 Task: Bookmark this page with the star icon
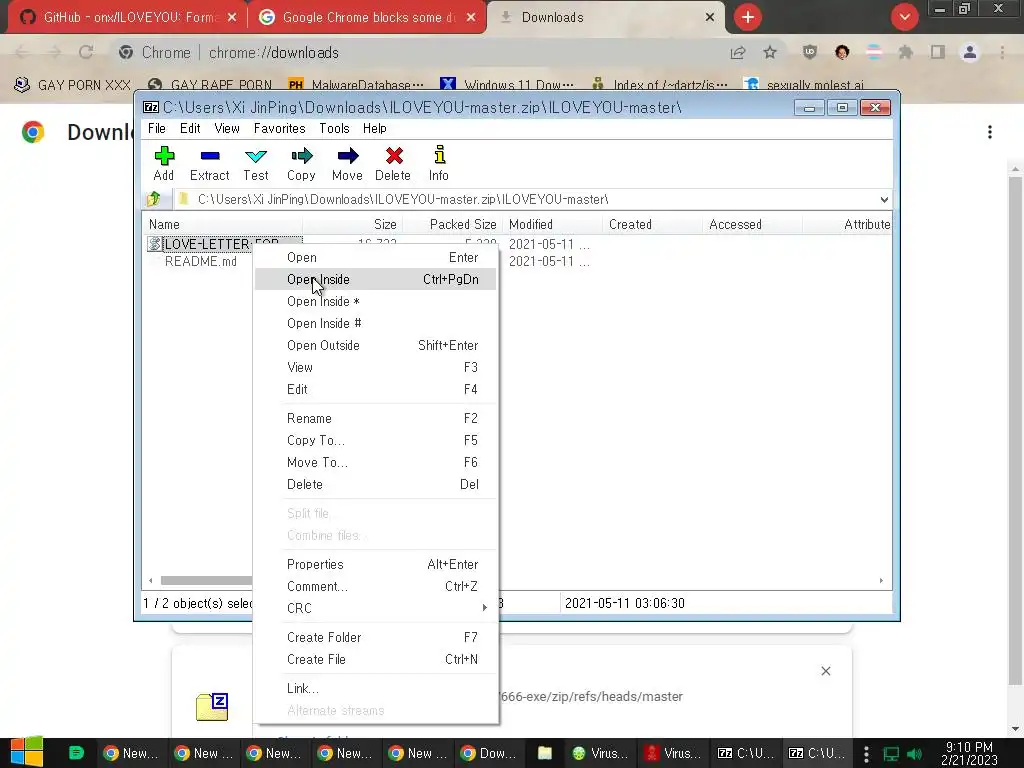pos(770,52)
